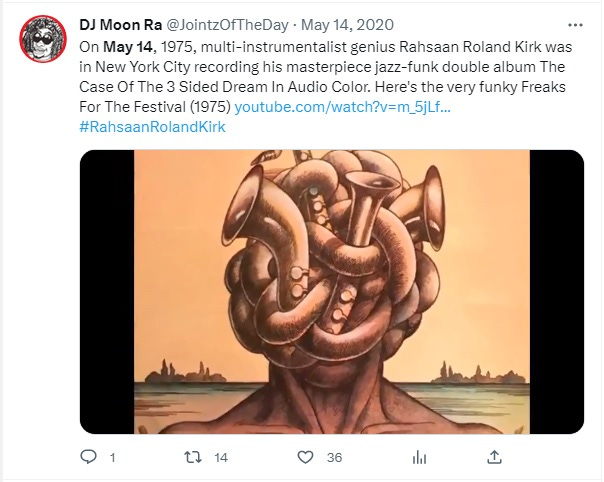604x482 pixels.
Task: Click the bold May 14 text in tweet
Action: (128, 47)
